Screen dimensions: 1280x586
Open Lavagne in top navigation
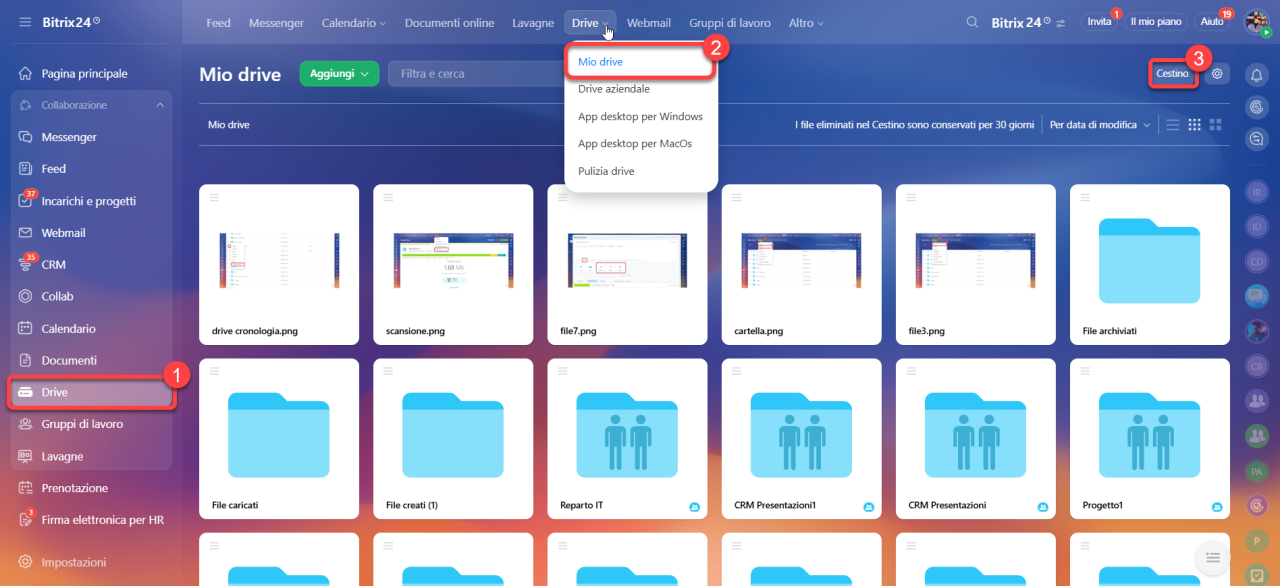click(533, 23)
